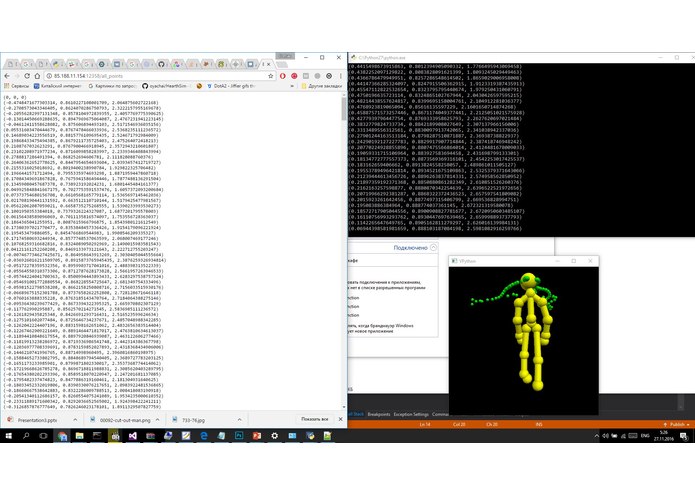The height and width of the screenshot is (494, 695).
Task: Expand options for 733-76.jpg download
Action: (x=239, y=420)
